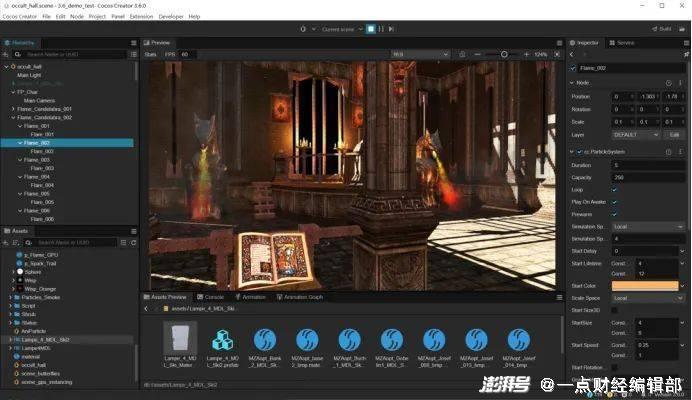This screenshot has height=400, width=692.
Task: Click the Stats button in Preview
Action: pos(150,54)
